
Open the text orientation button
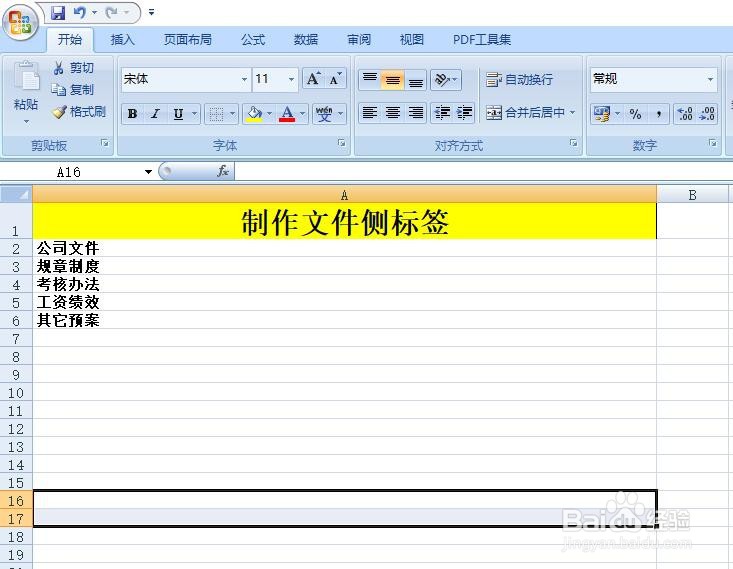[446, 79]
